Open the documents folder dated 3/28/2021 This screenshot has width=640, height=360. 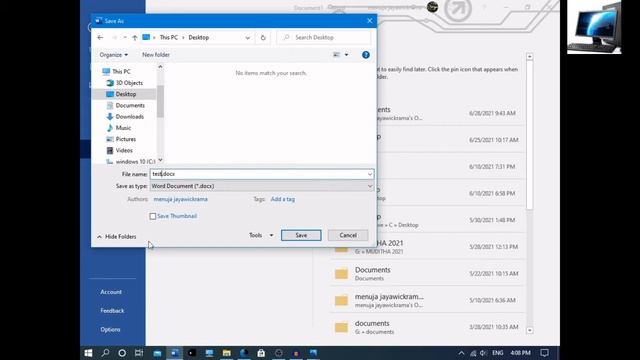coord(427,327)
